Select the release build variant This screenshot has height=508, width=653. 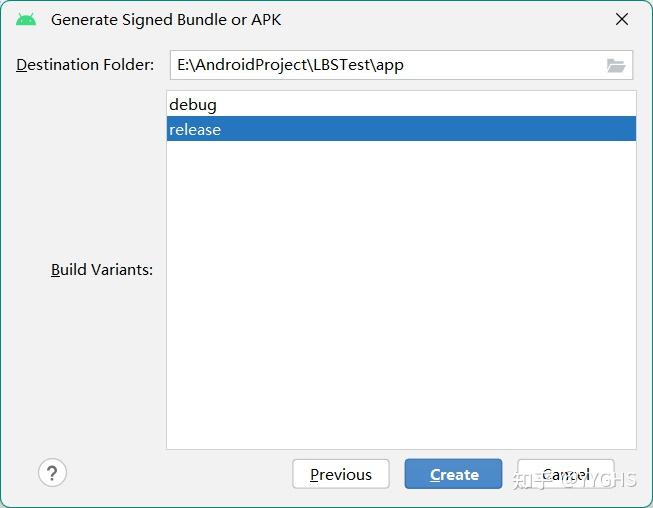[400, 129]
